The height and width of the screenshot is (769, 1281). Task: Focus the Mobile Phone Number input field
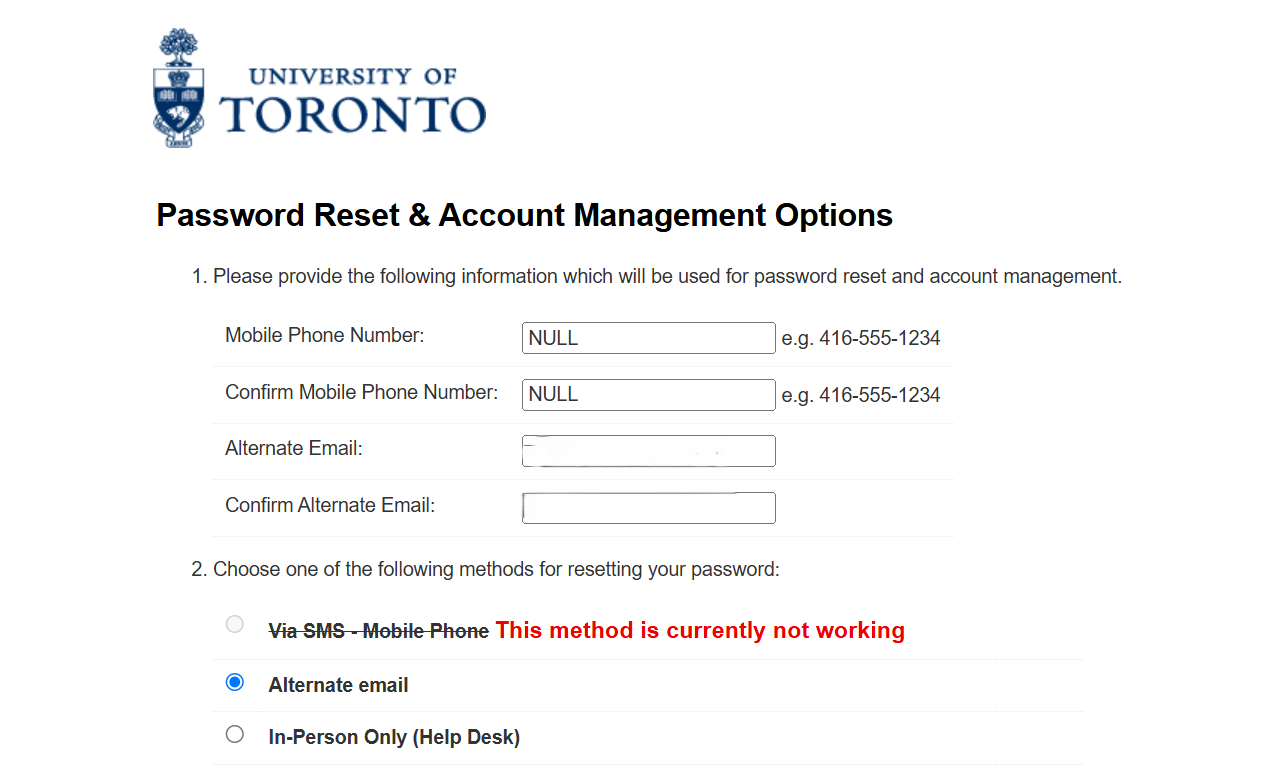pyautogui.click(x=649, y=338)
